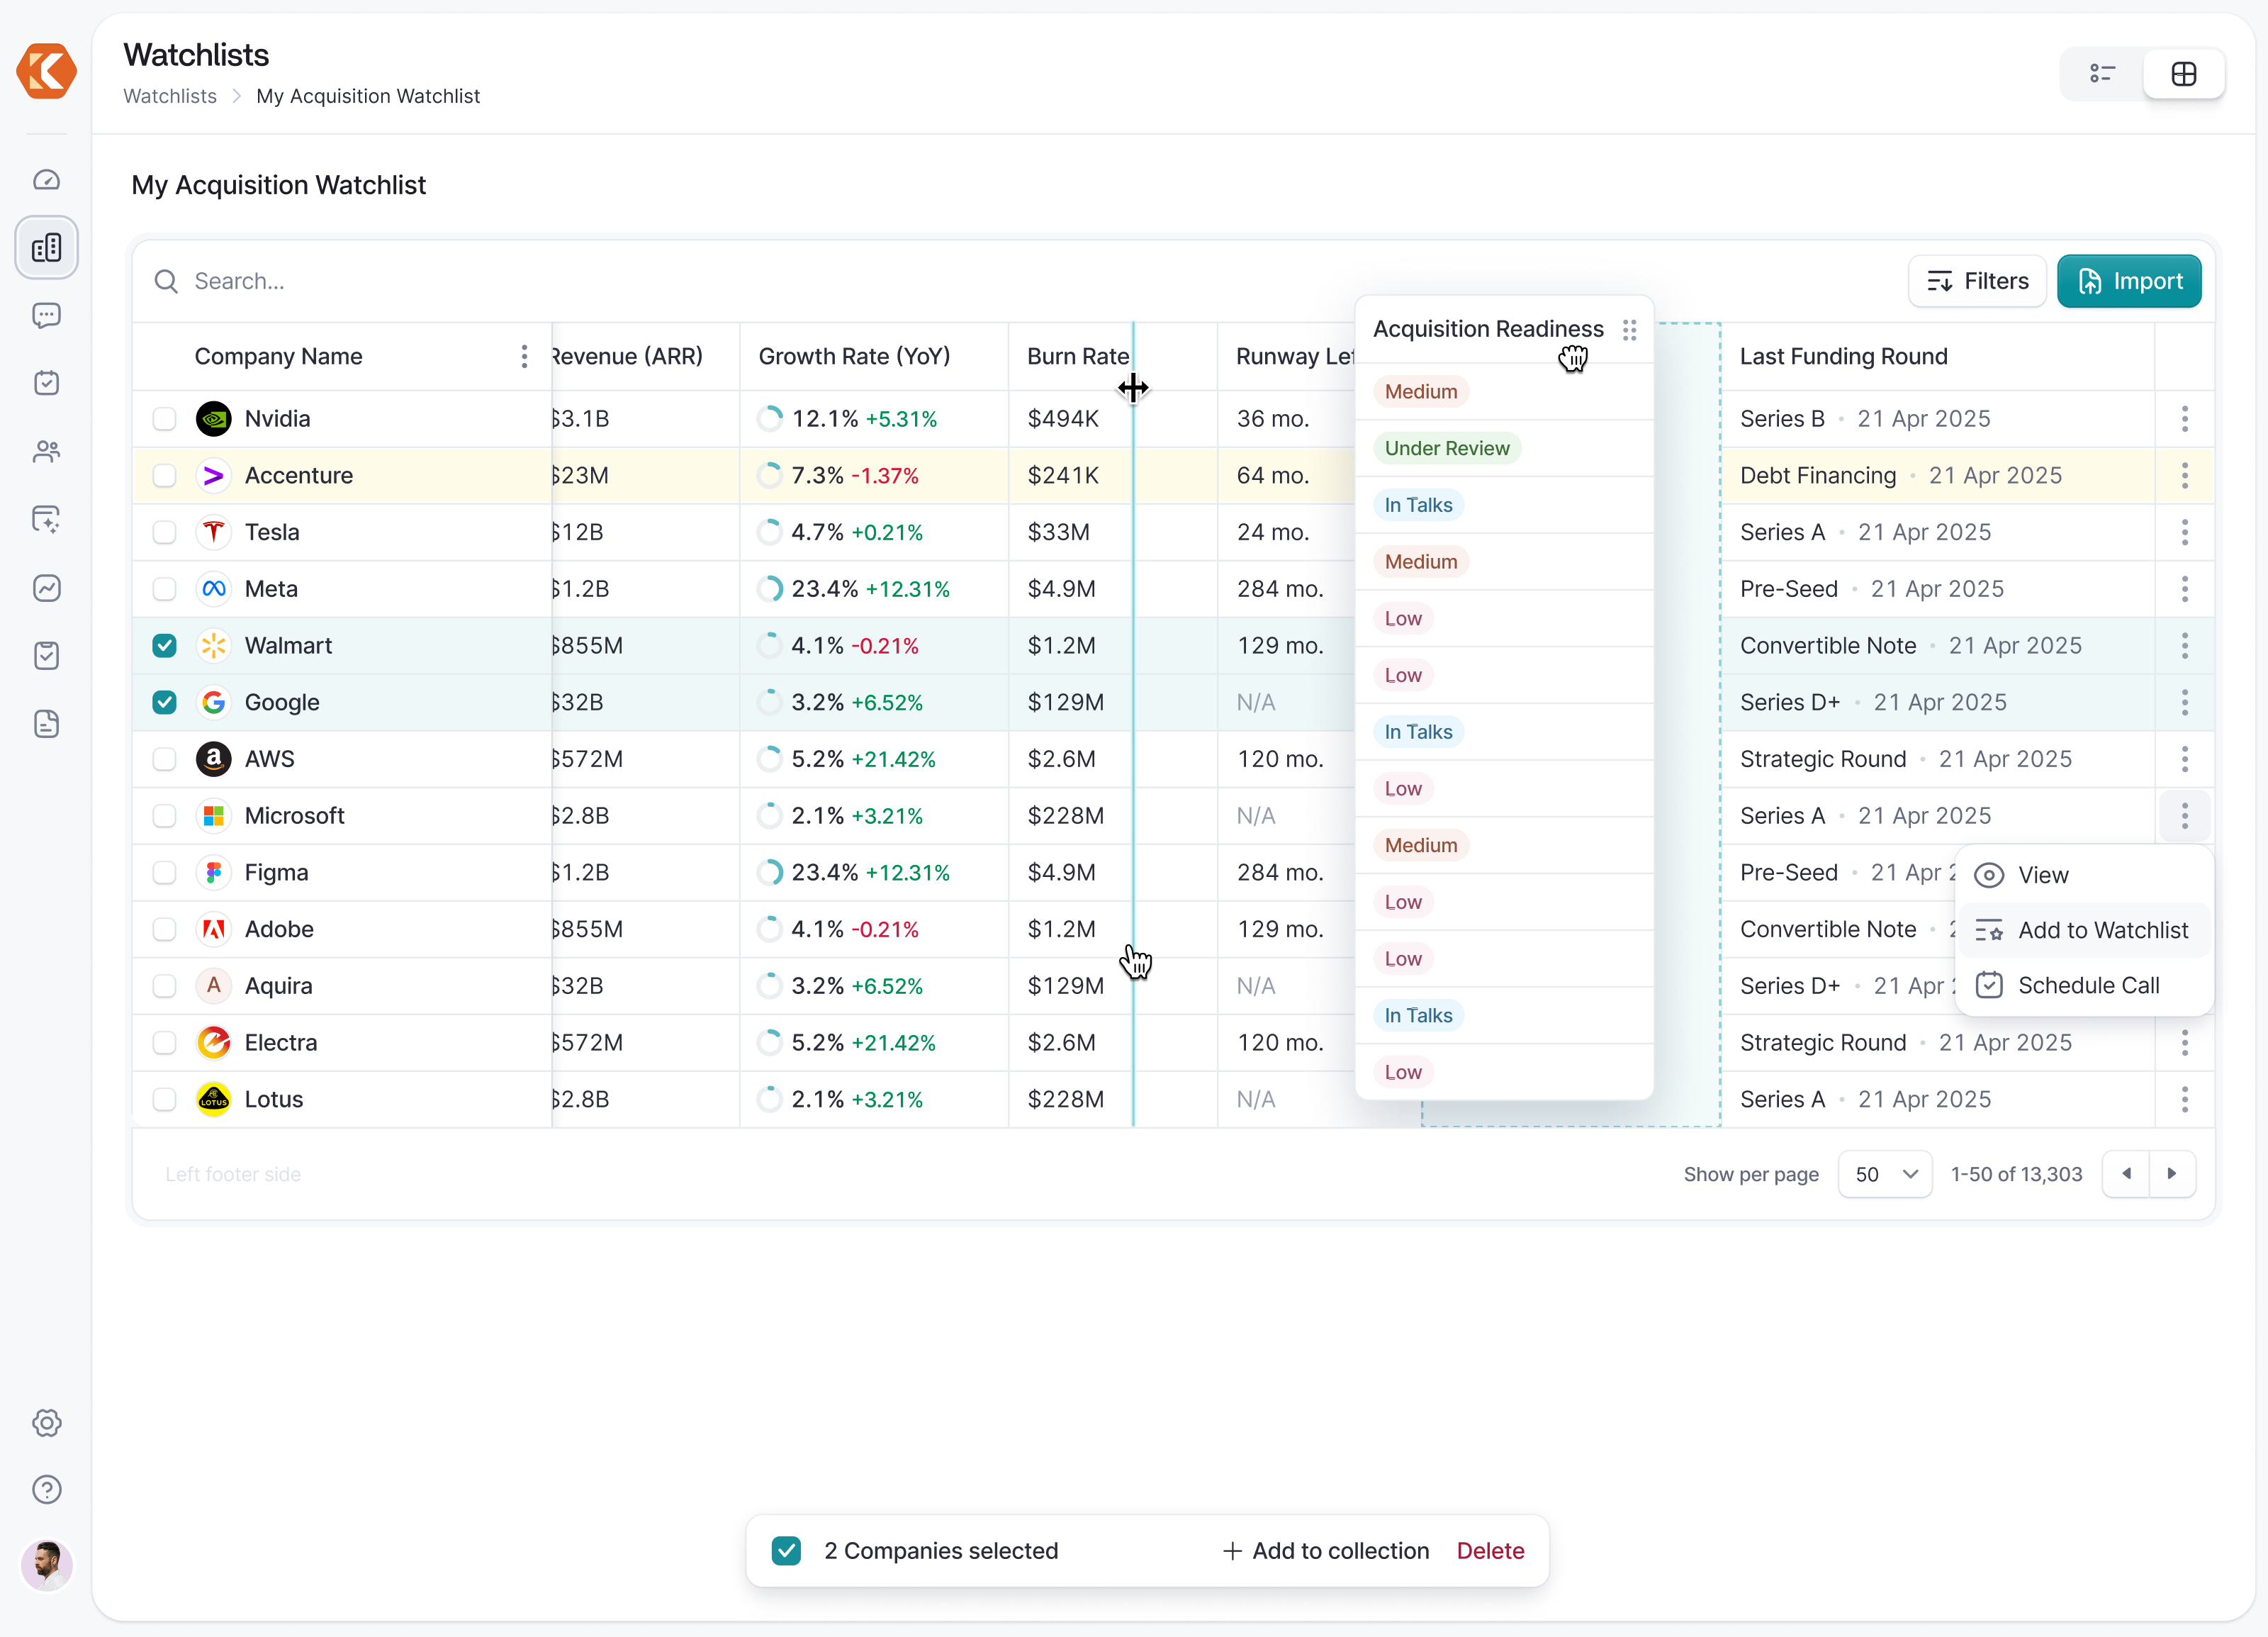2268x1637 pixels.
Task: Open the AI sparkle chat sidebar icon
Action: [x=46, y=519]
